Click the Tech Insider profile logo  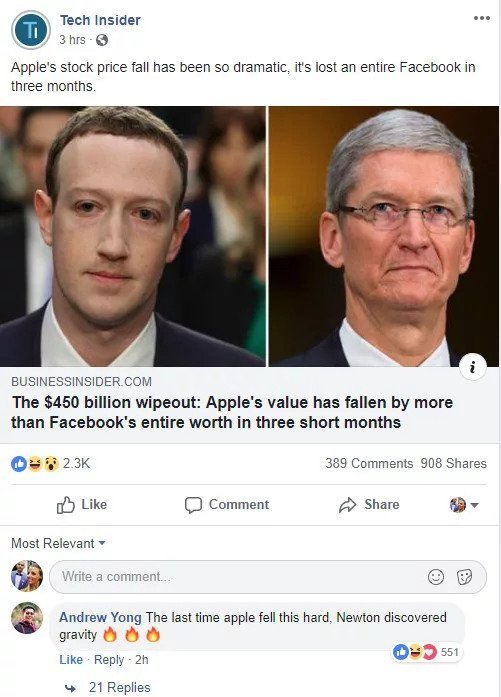(31, 30)
